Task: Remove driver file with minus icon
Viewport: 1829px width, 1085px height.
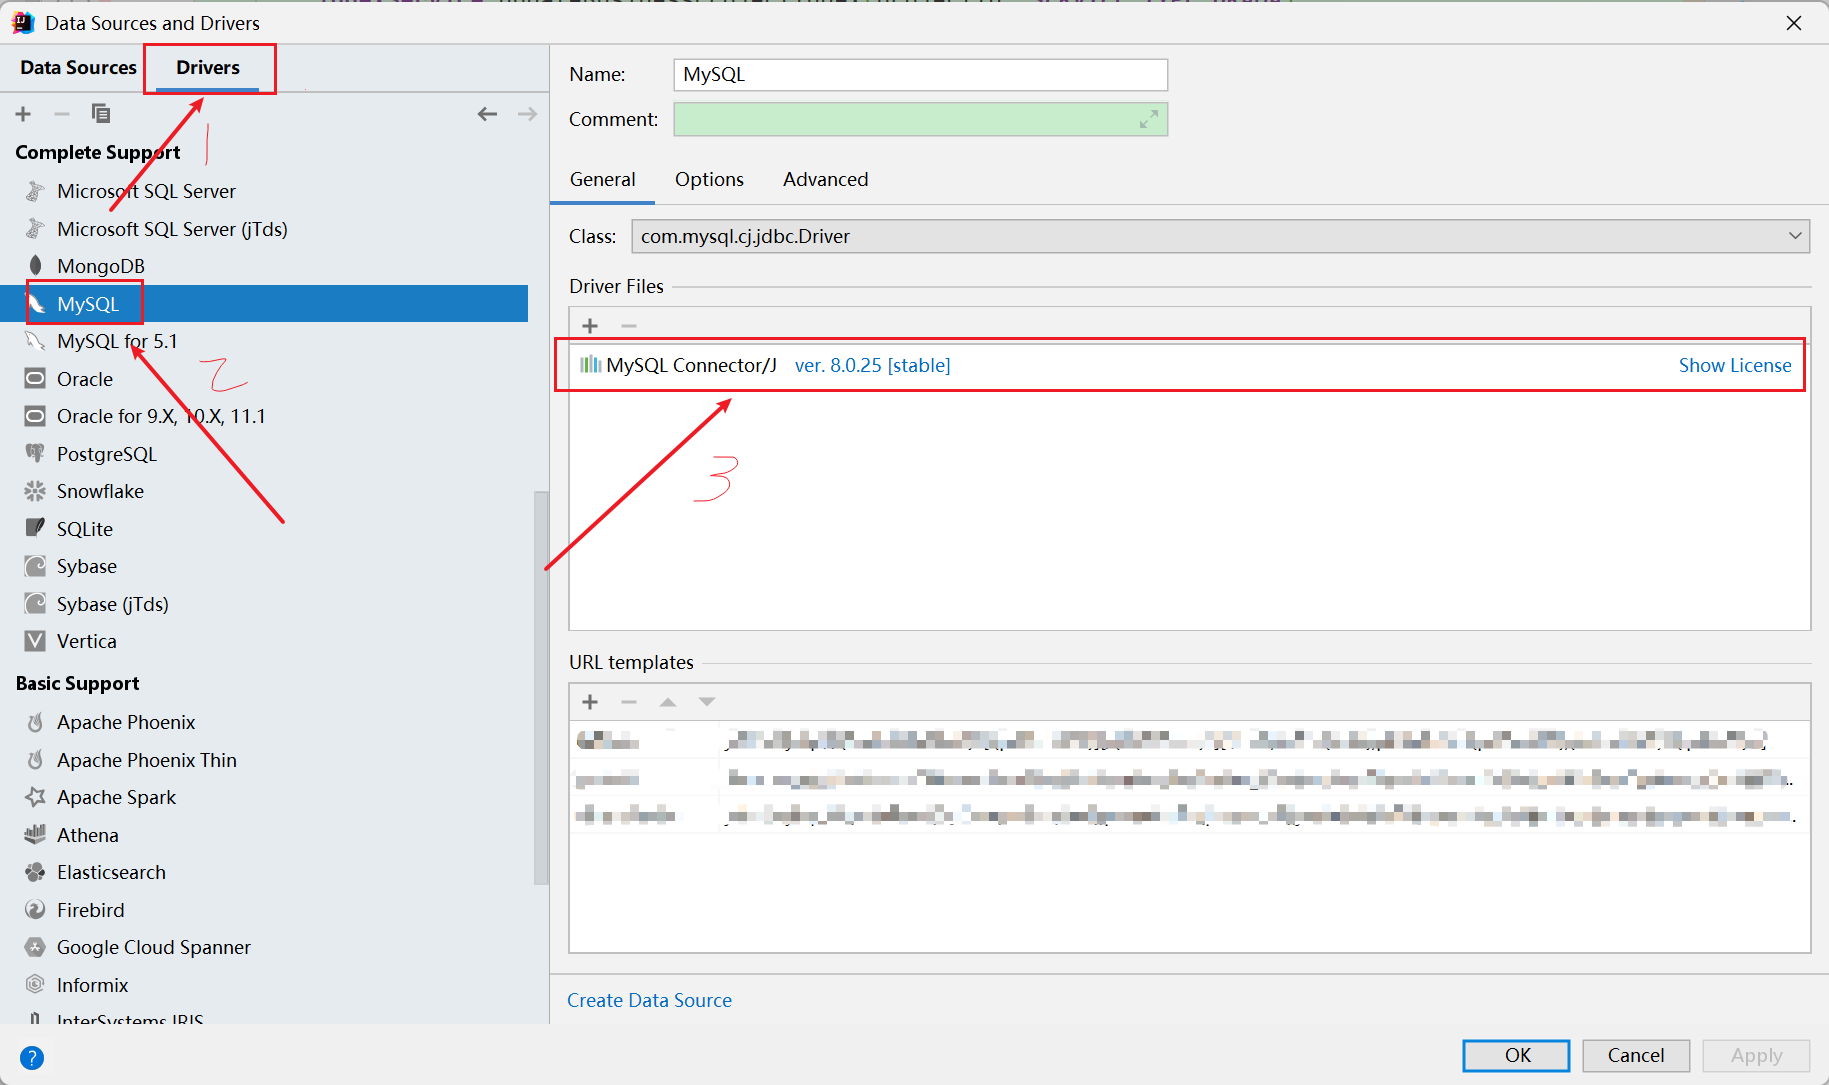Action: 629,326
